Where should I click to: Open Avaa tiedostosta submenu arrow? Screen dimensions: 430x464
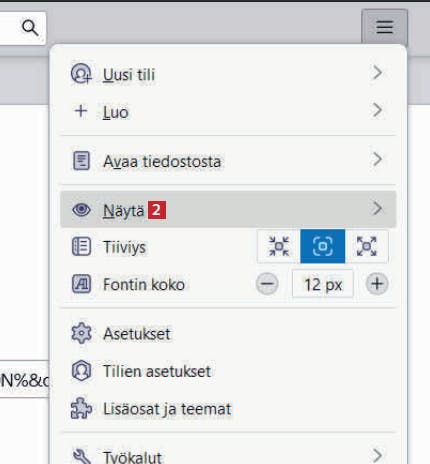click(x=377, y=159)
